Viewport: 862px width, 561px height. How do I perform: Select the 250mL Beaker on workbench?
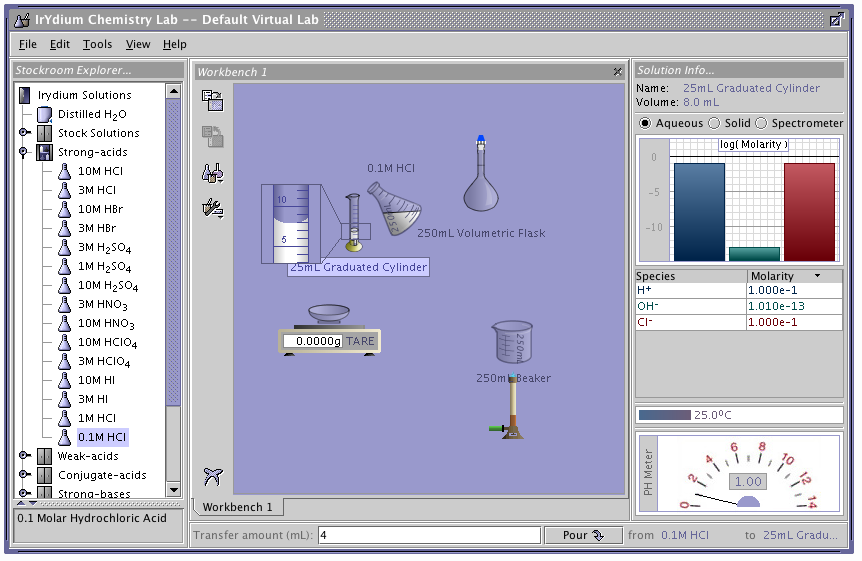point(512,342)
